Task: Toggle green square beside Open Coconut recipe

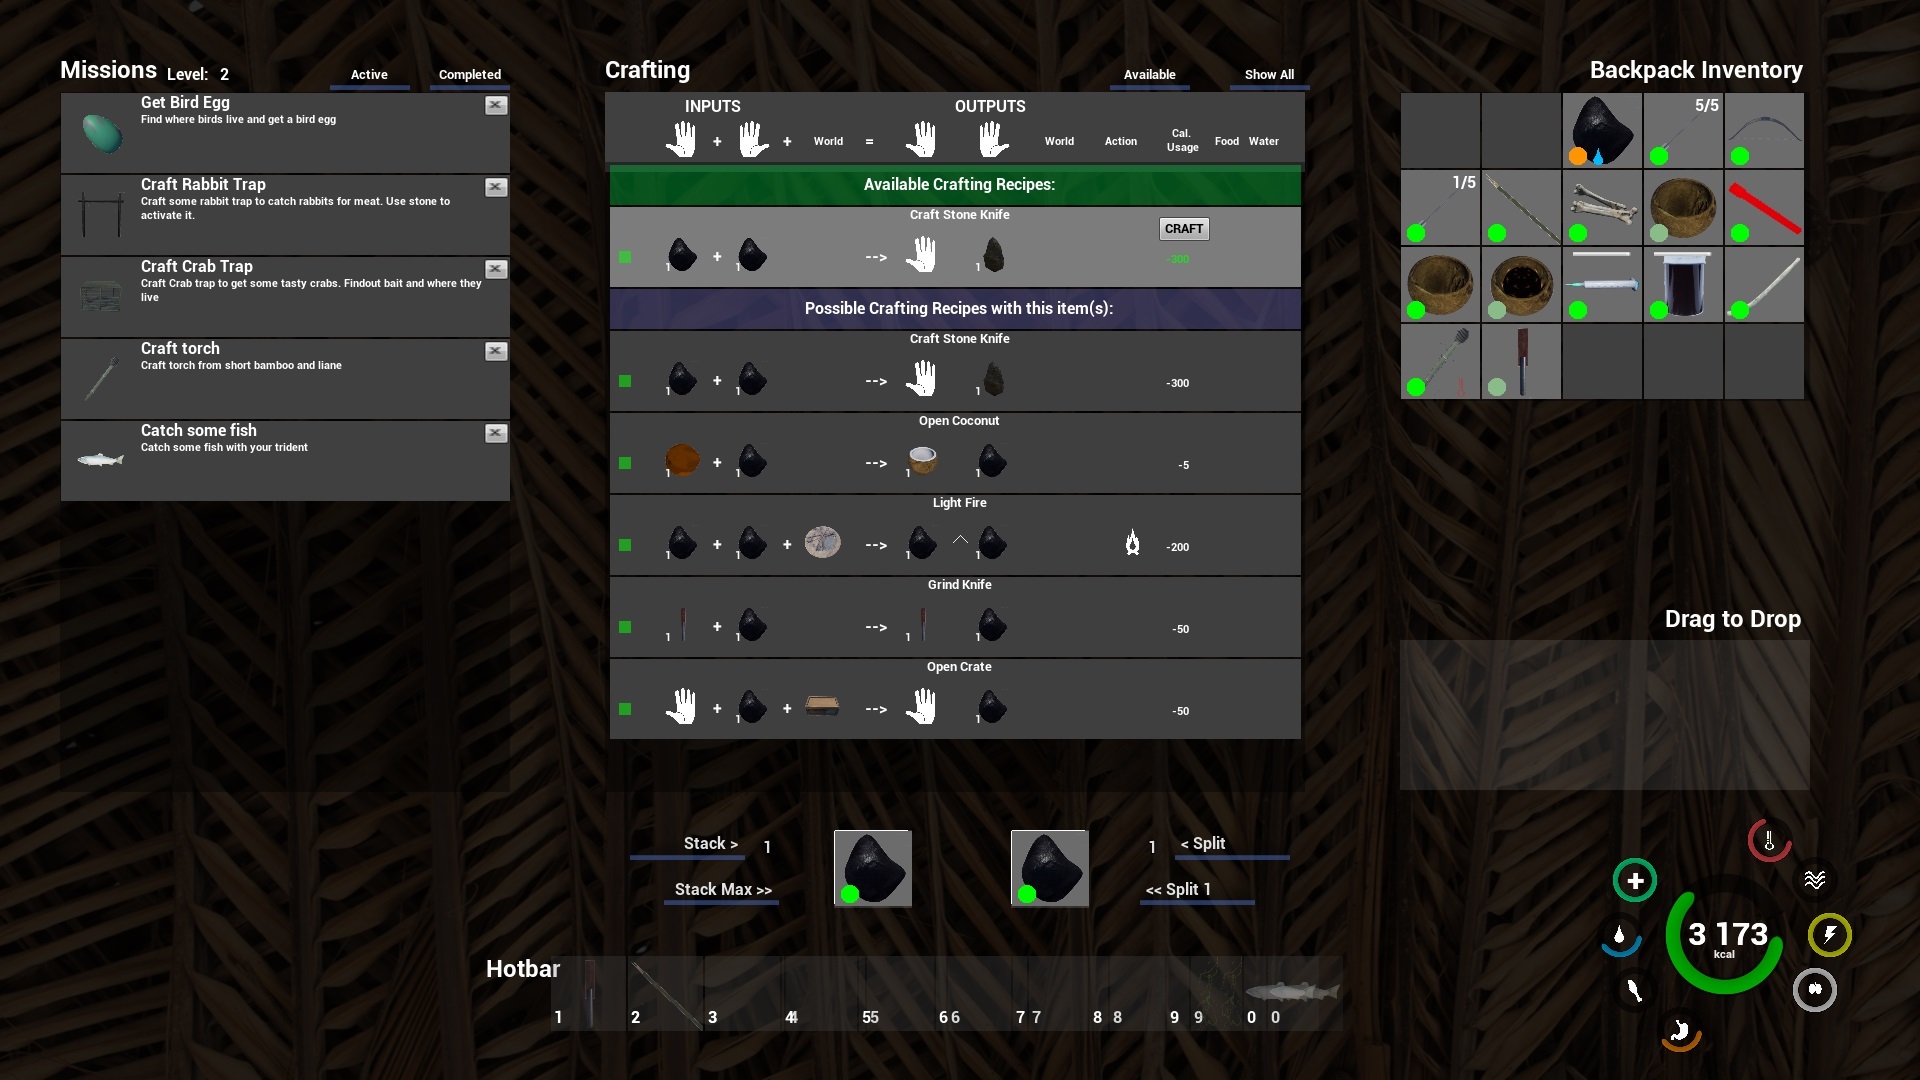Action: [x=625, y=463]
